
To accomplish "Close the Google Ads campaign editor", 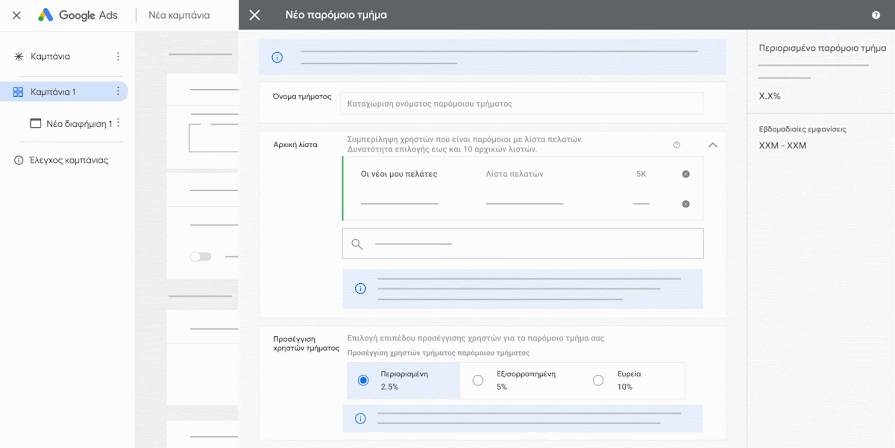I will click(x=16, y=15).
